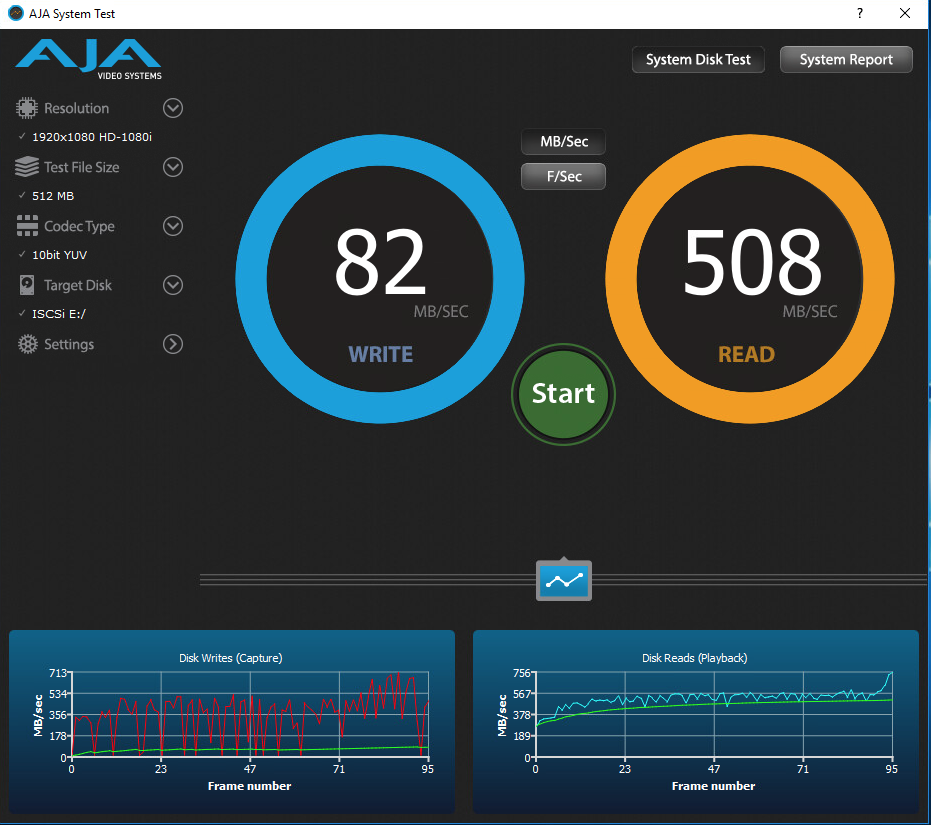931x825 pixels.
Task: Select the ISCSi E:/ target disk entry
Action: coord(59,314)
